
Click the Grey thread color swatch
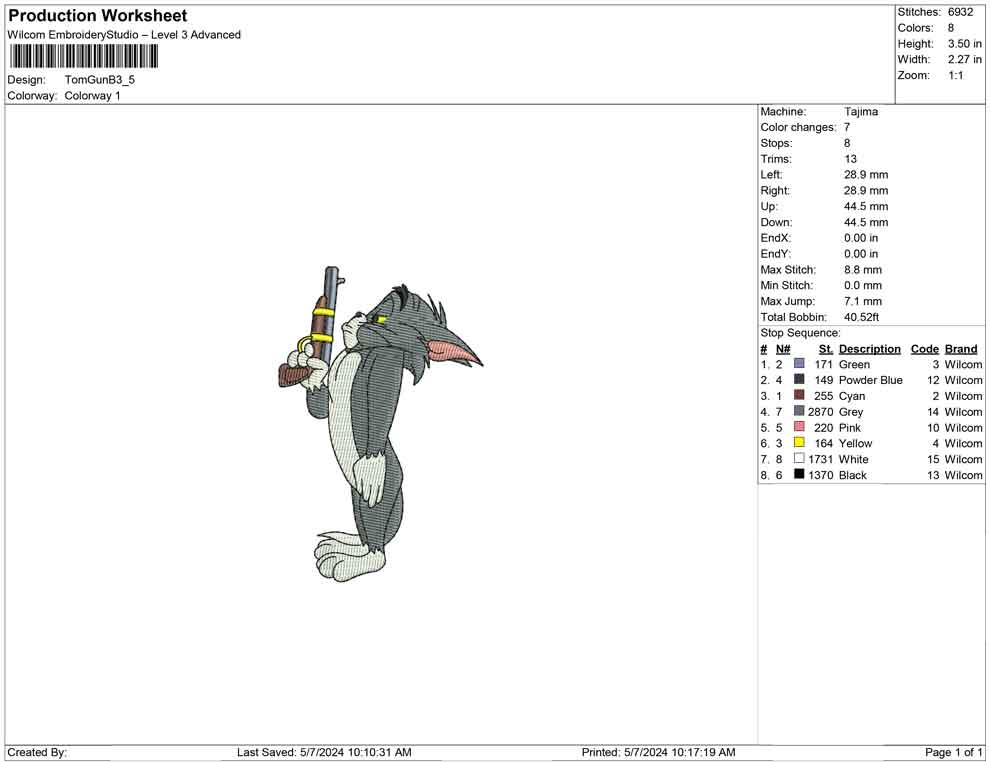pos(799,411)
